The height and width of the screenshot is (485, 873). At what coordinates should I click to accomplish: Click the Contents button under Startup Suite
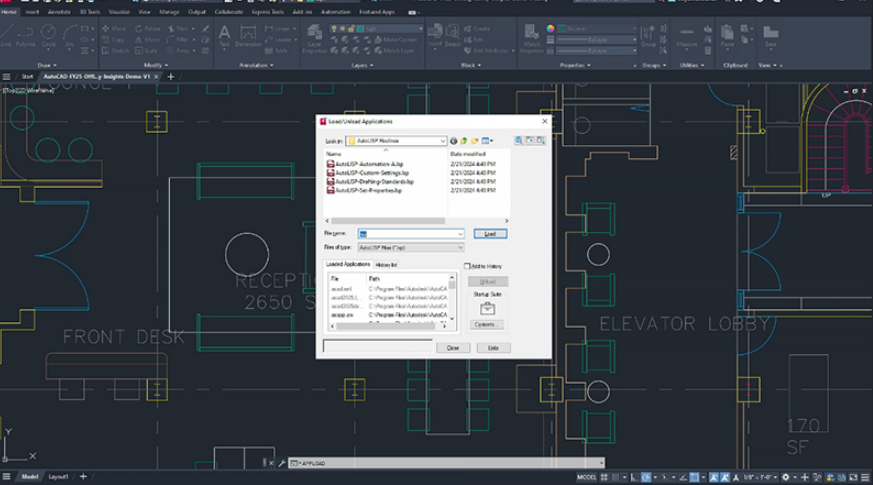point(487,325)
